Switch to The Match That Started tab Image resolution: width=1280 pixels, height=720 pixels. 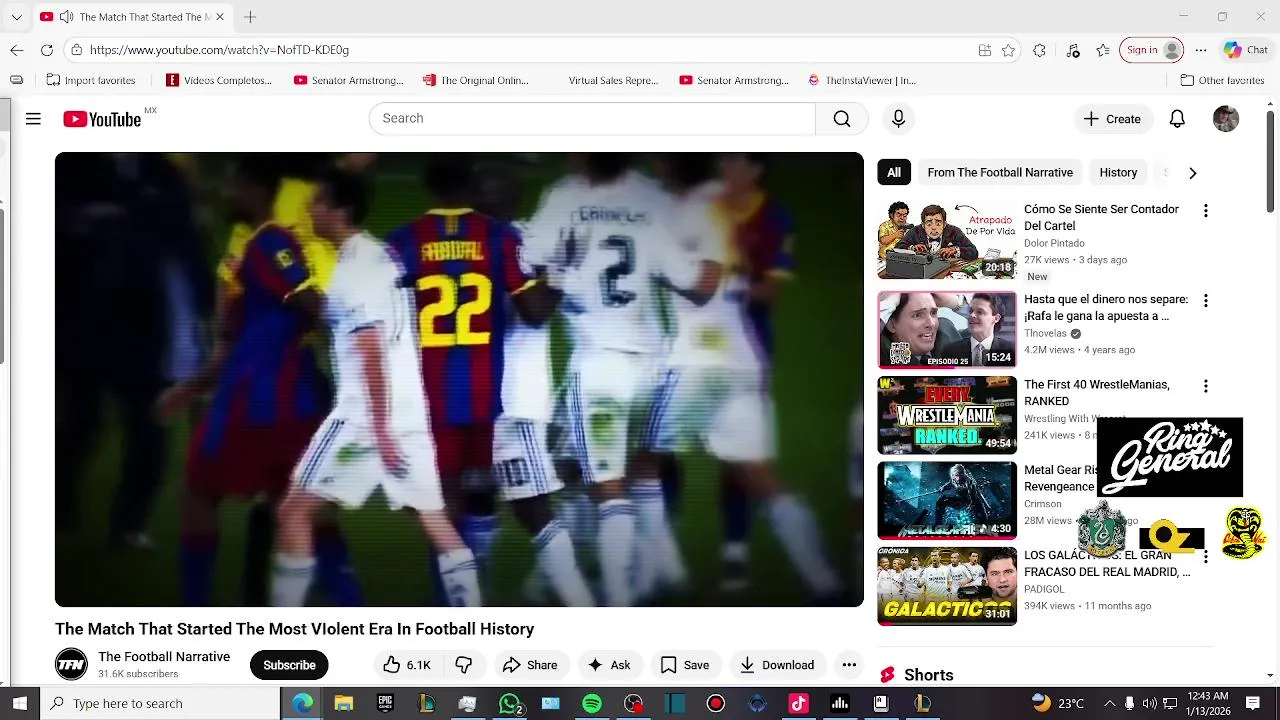(133, 17)
